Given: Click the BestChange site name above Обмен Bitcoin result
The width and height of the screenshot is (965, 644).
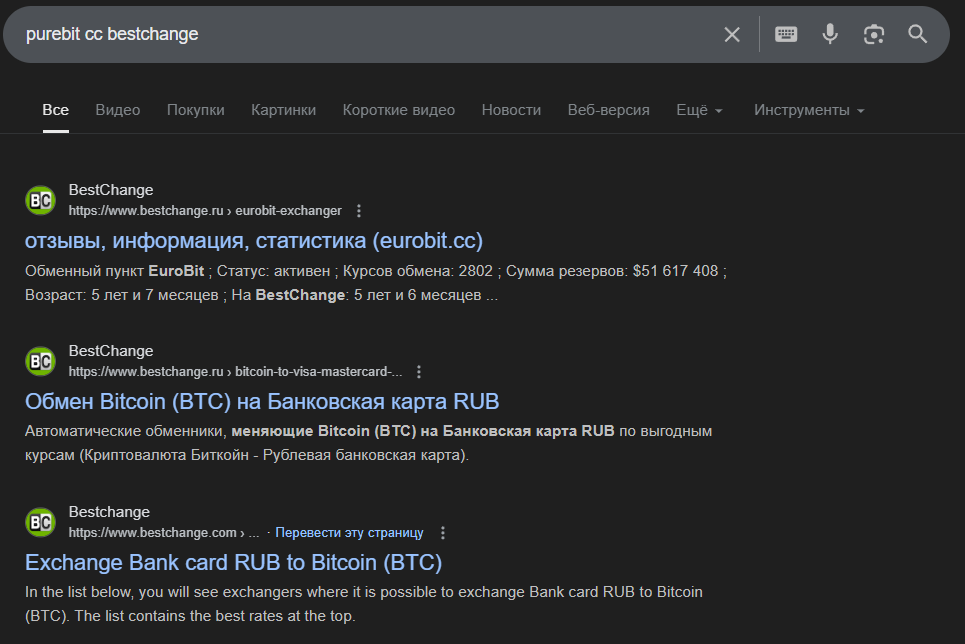Looking at the screenshot, I should click(x=111, y=351).
